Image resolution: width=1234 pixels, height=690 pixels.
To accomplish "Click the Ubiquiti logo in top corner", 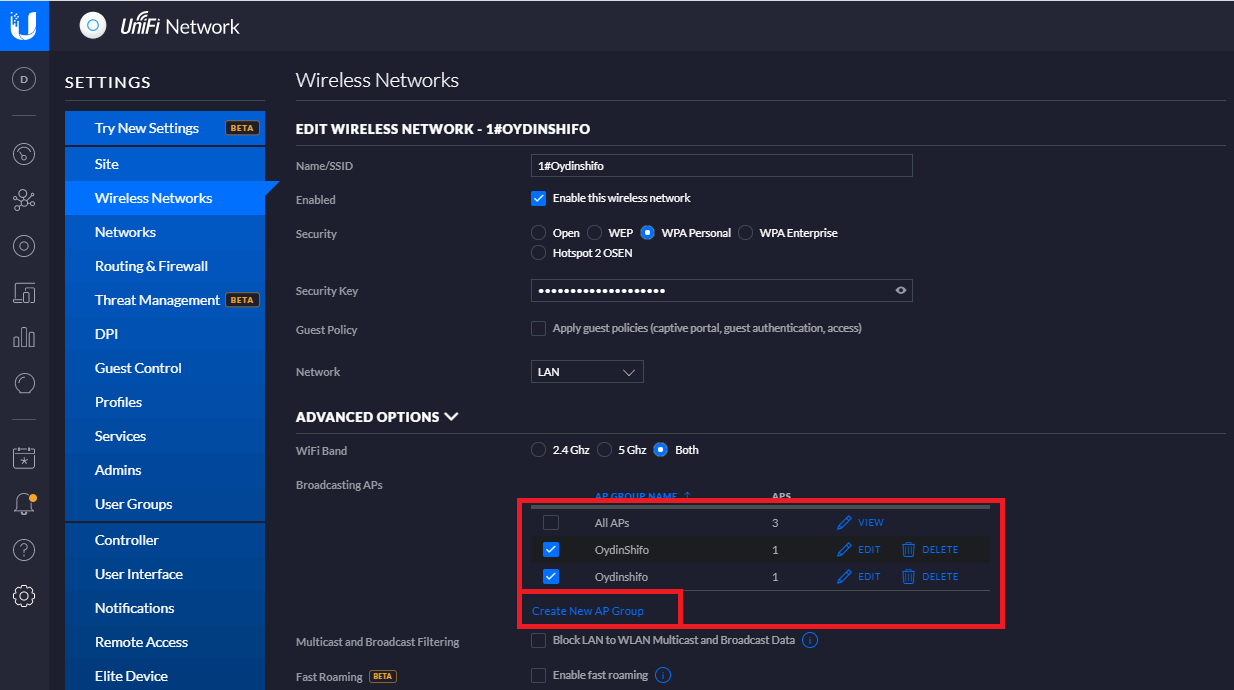I will point(24,25).
